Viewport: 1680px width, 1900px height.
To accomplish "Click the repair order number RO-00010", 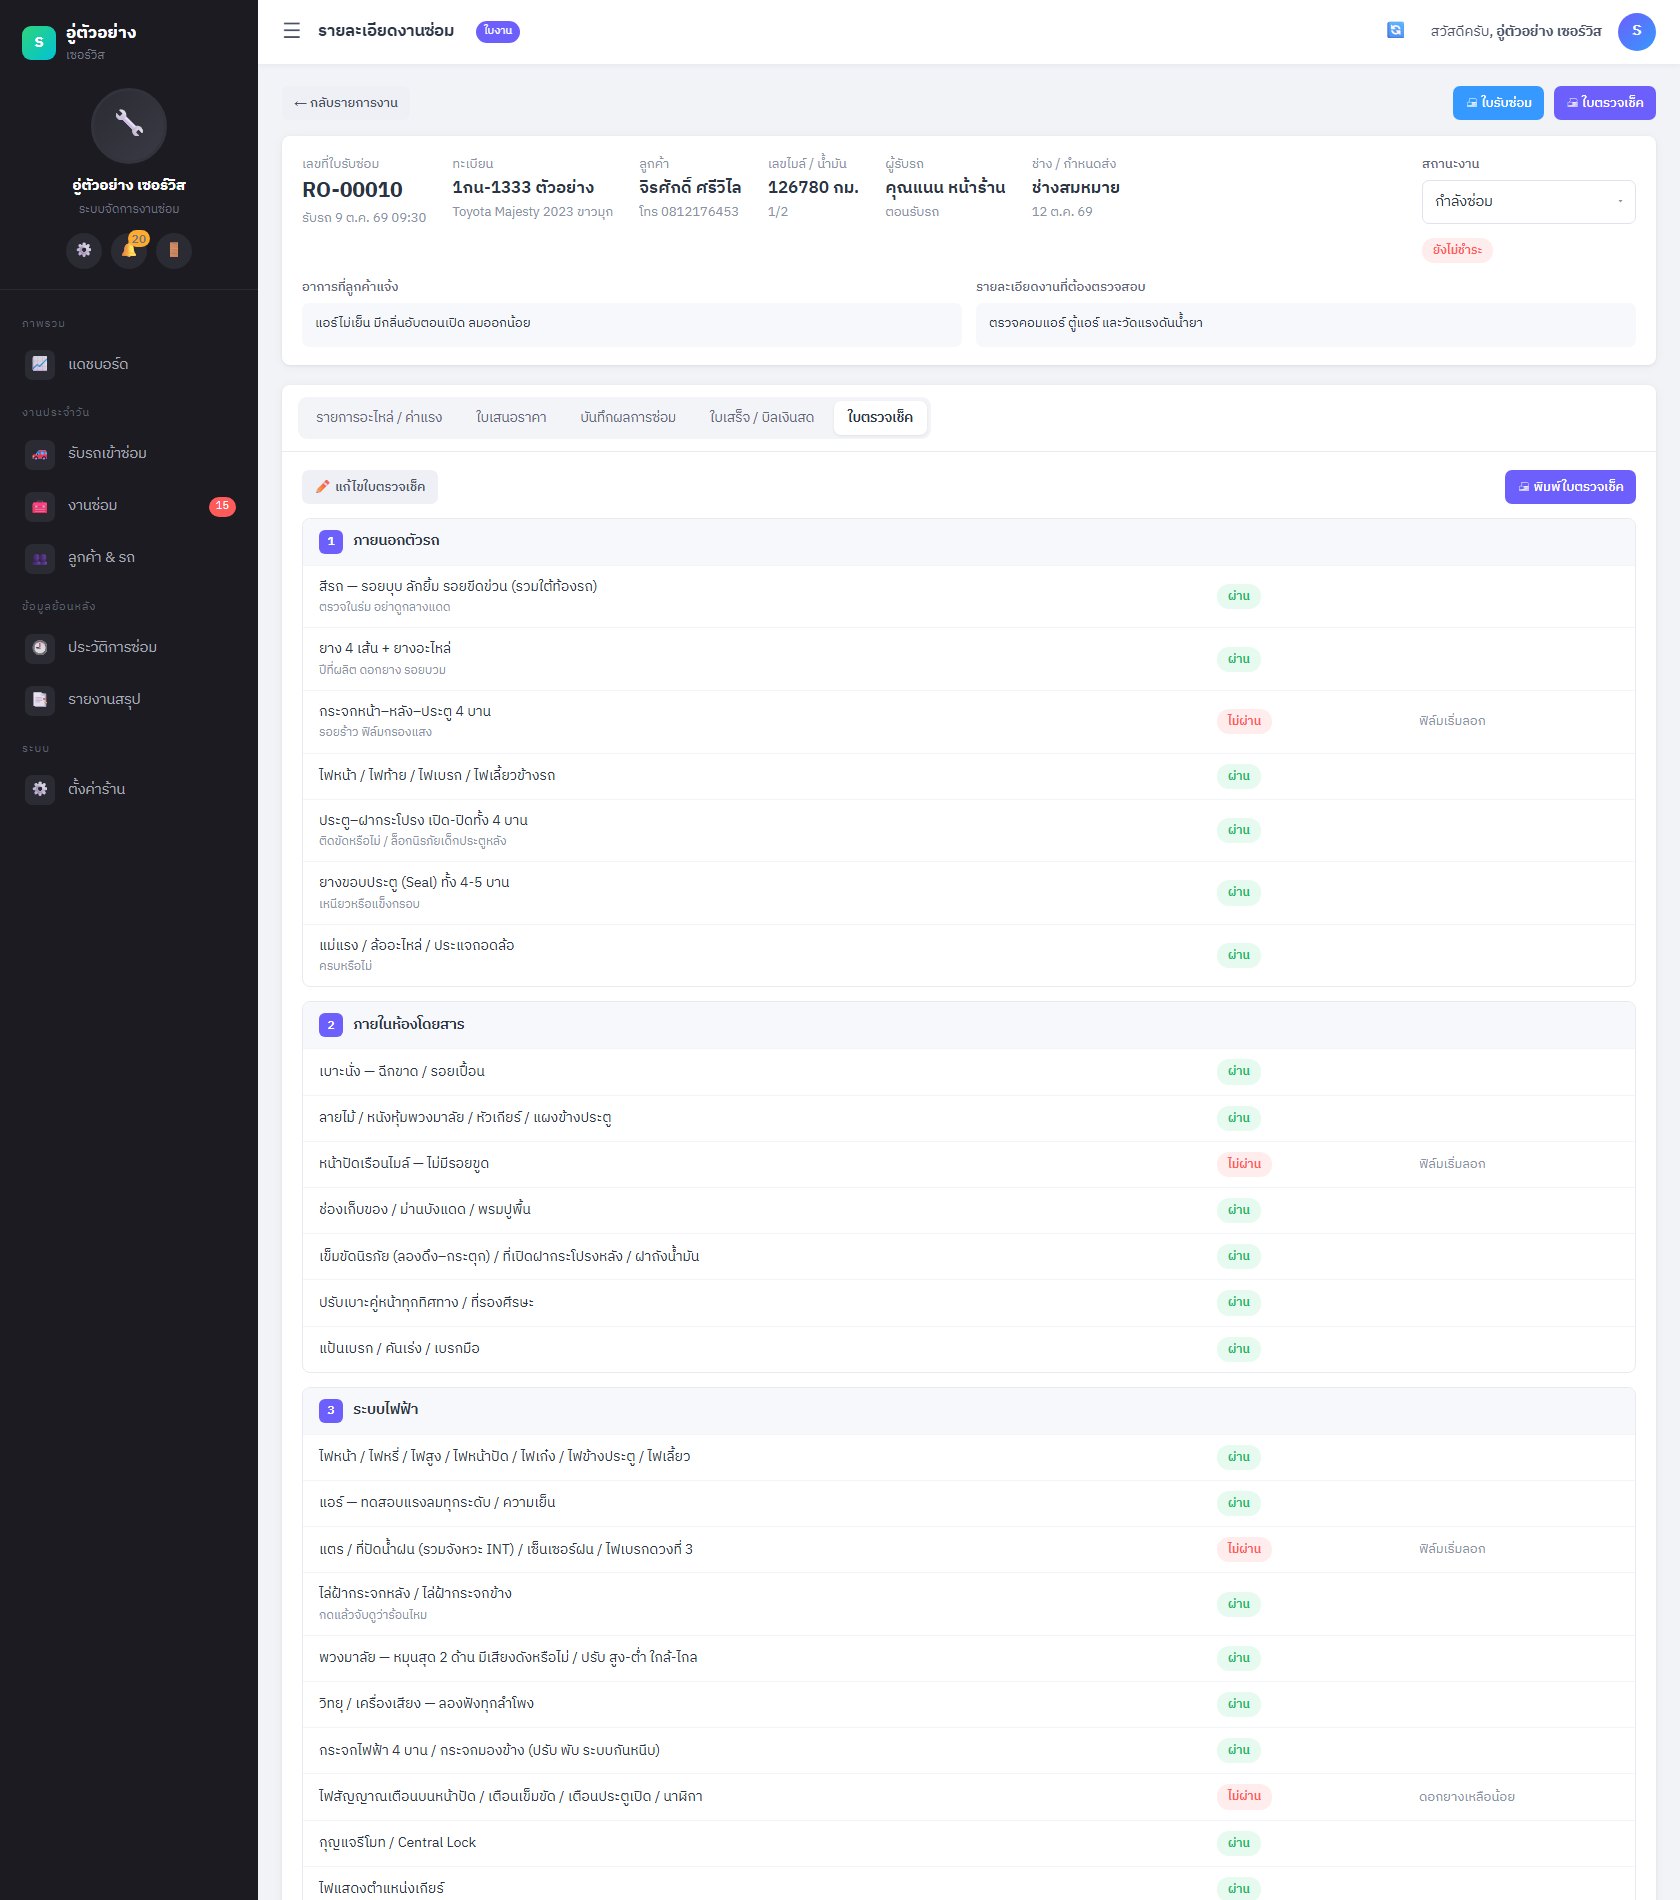I will click(352, 190).
